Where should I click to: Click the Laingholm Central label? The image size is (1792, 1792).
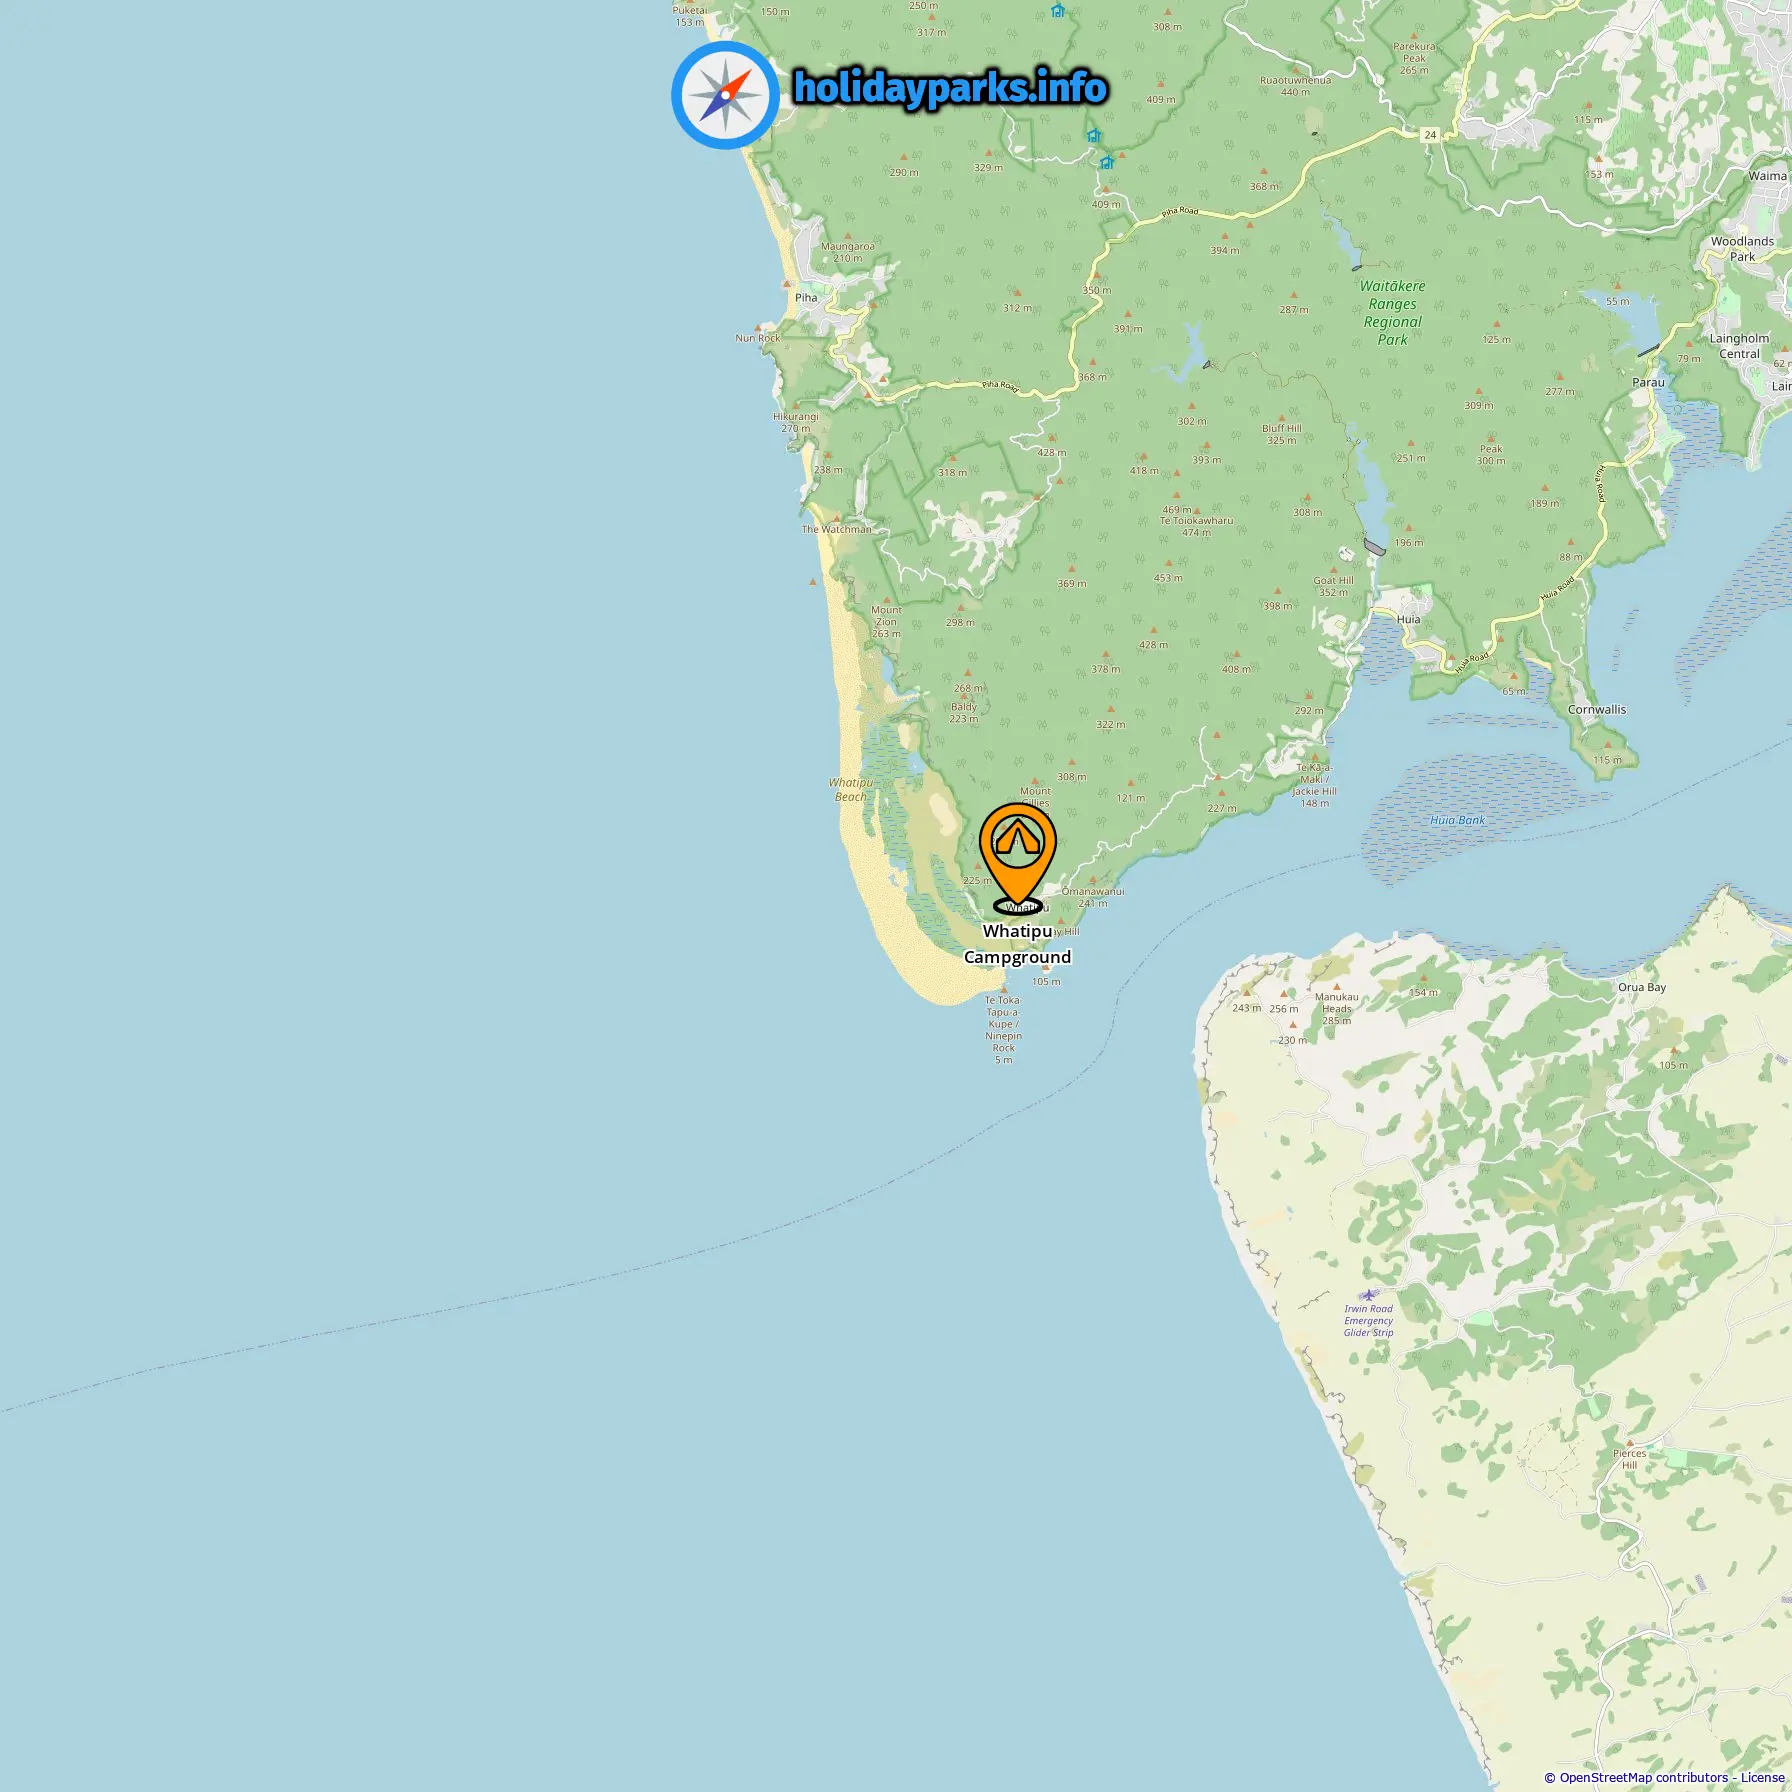(1739, 346)
